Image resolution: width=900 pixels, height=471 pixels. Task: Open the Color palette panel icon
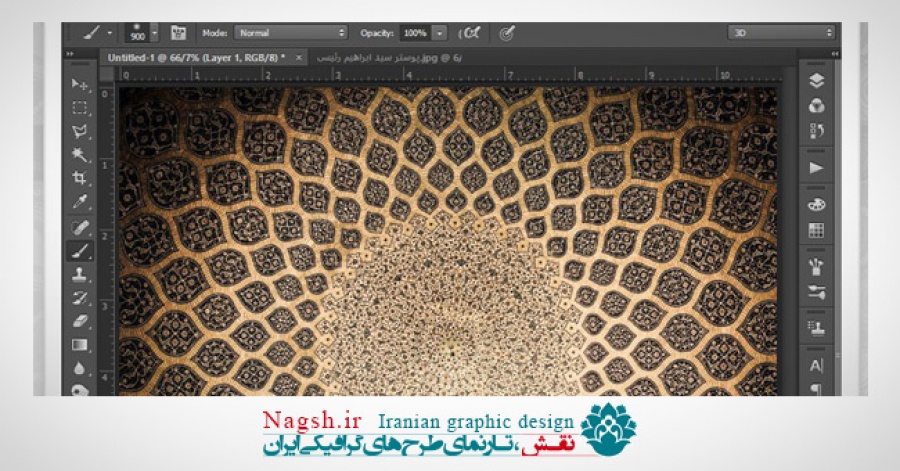816,205
